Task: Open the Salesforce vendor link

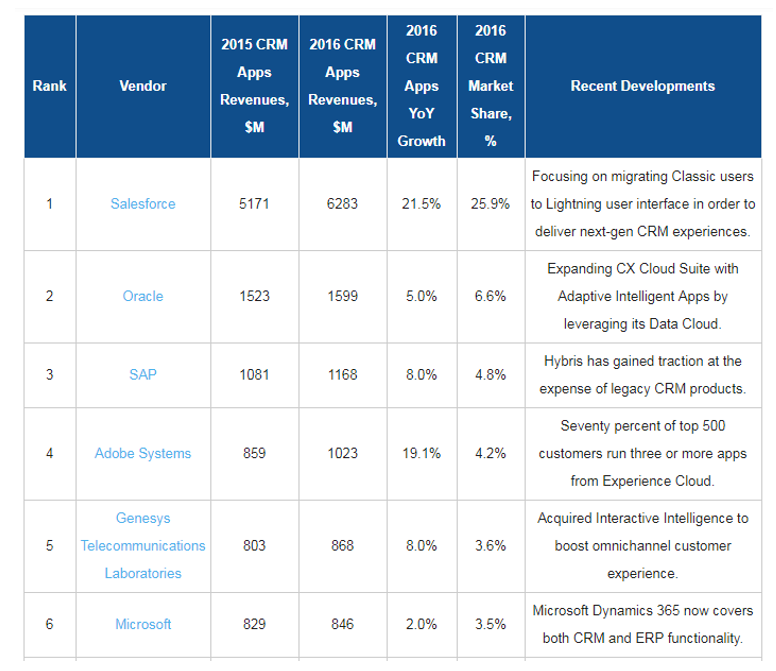Action: (x=143, y=204)
